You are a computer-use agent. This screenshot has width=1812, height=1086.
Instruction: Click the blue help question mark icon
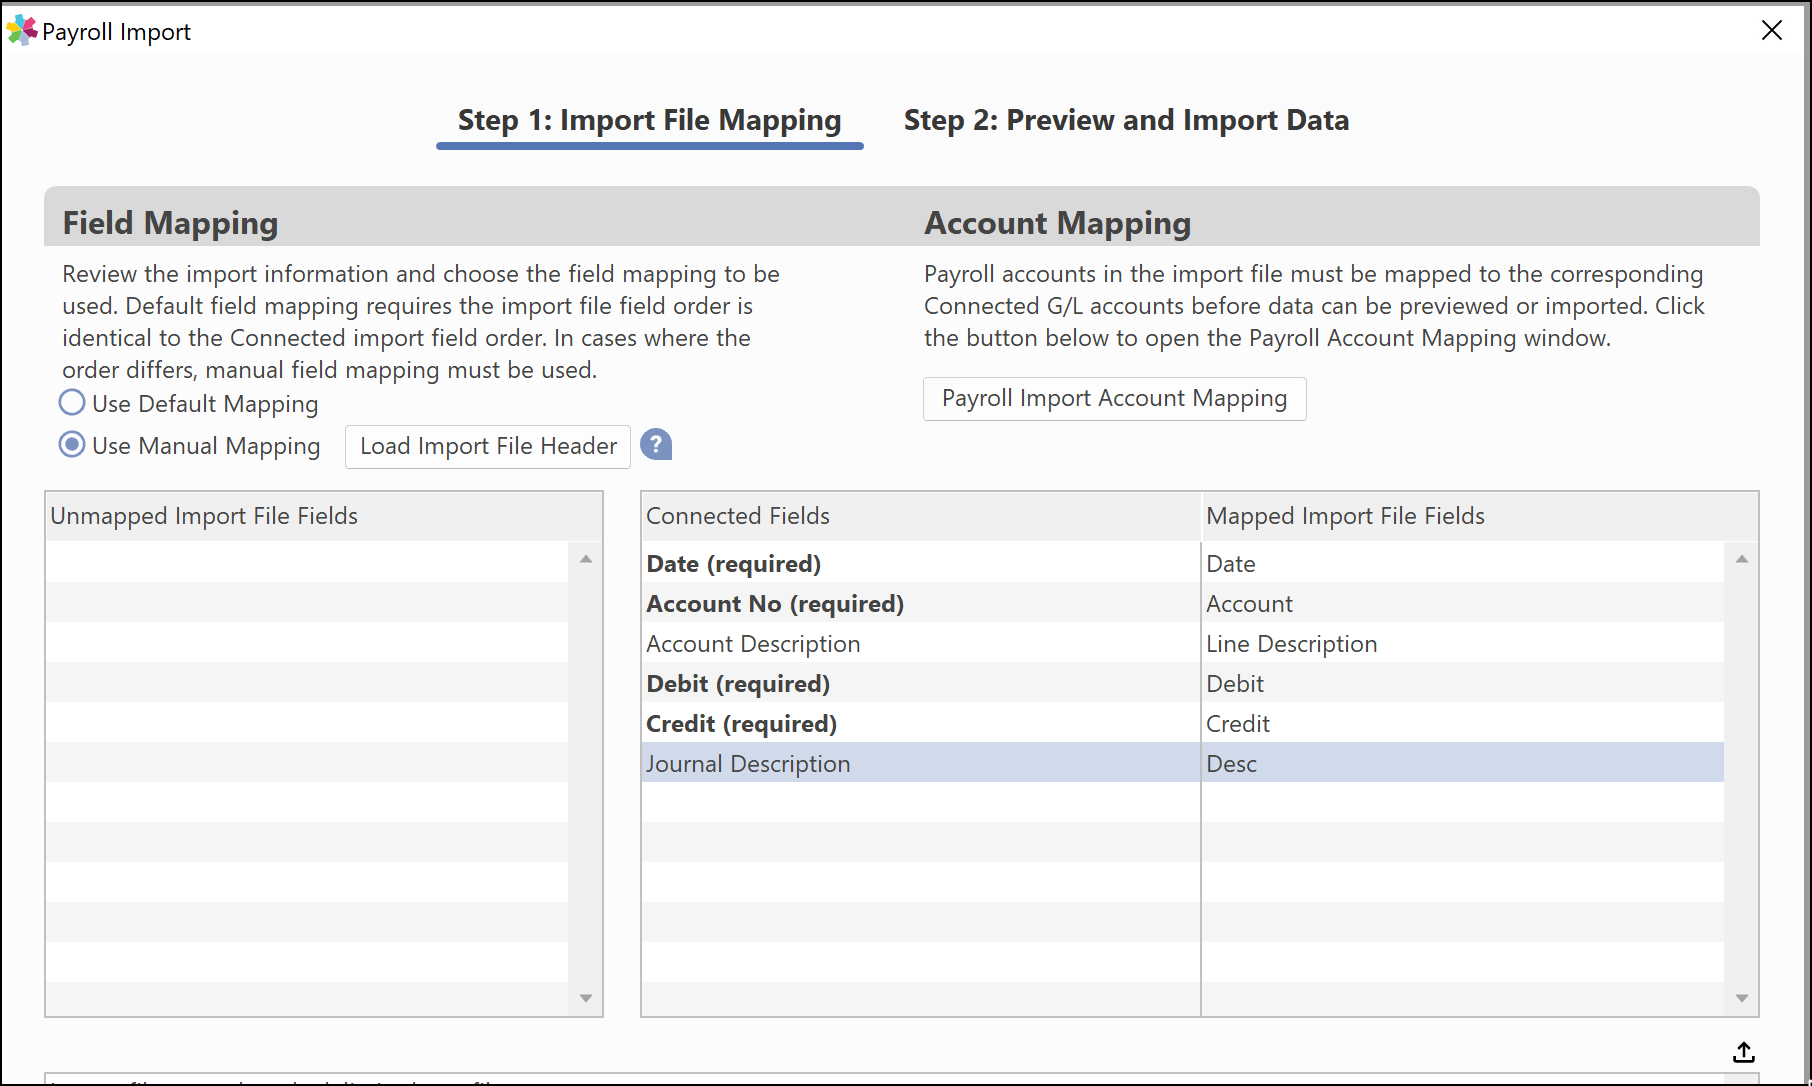(656, 444)
